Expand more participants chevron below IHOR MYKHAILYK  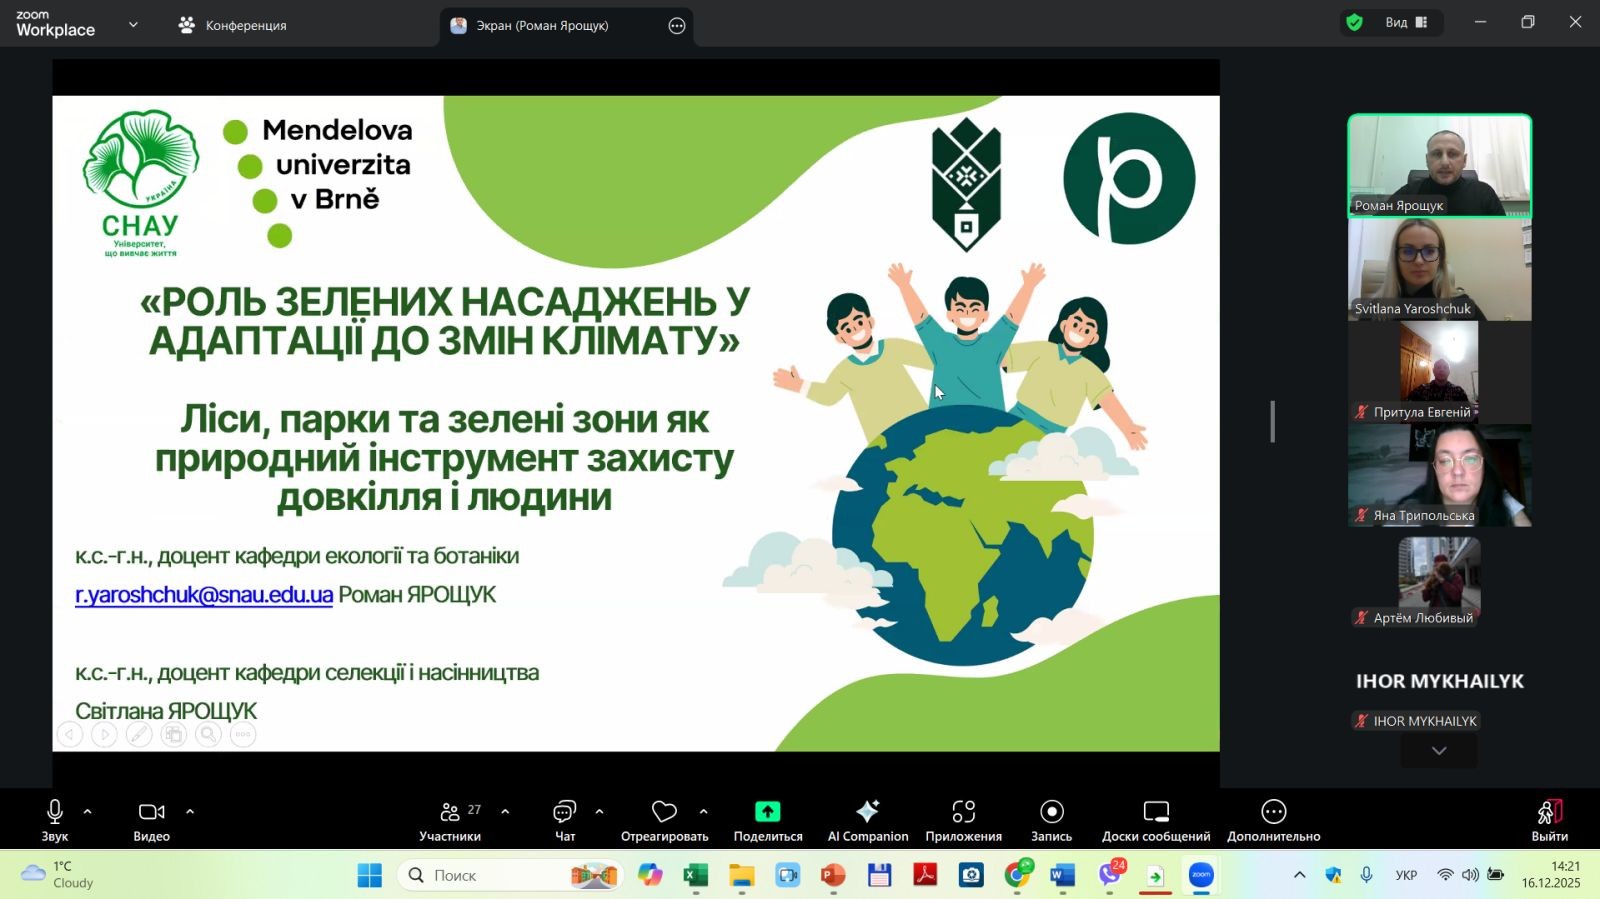pos(1439,751)
